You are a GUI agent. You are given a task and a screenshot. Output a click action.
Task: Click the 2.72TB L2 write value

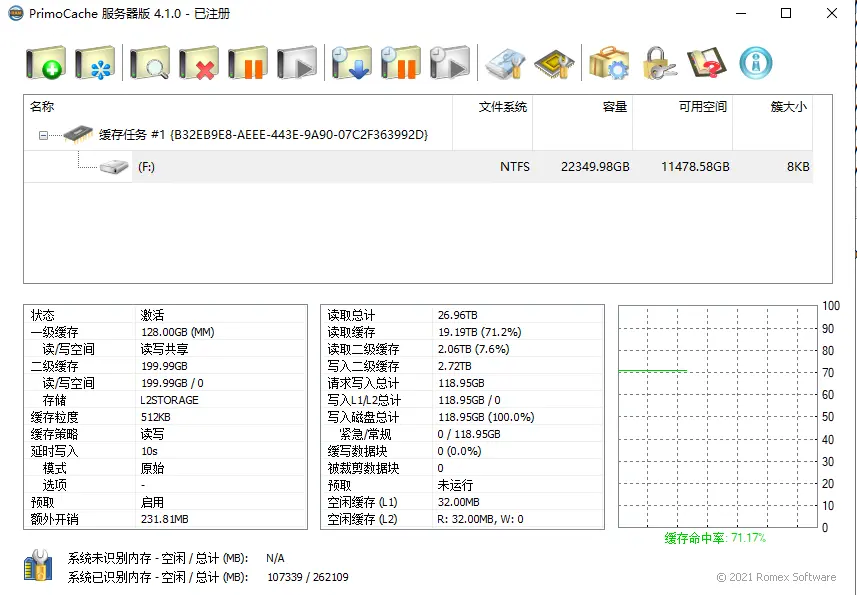point(455,366)
